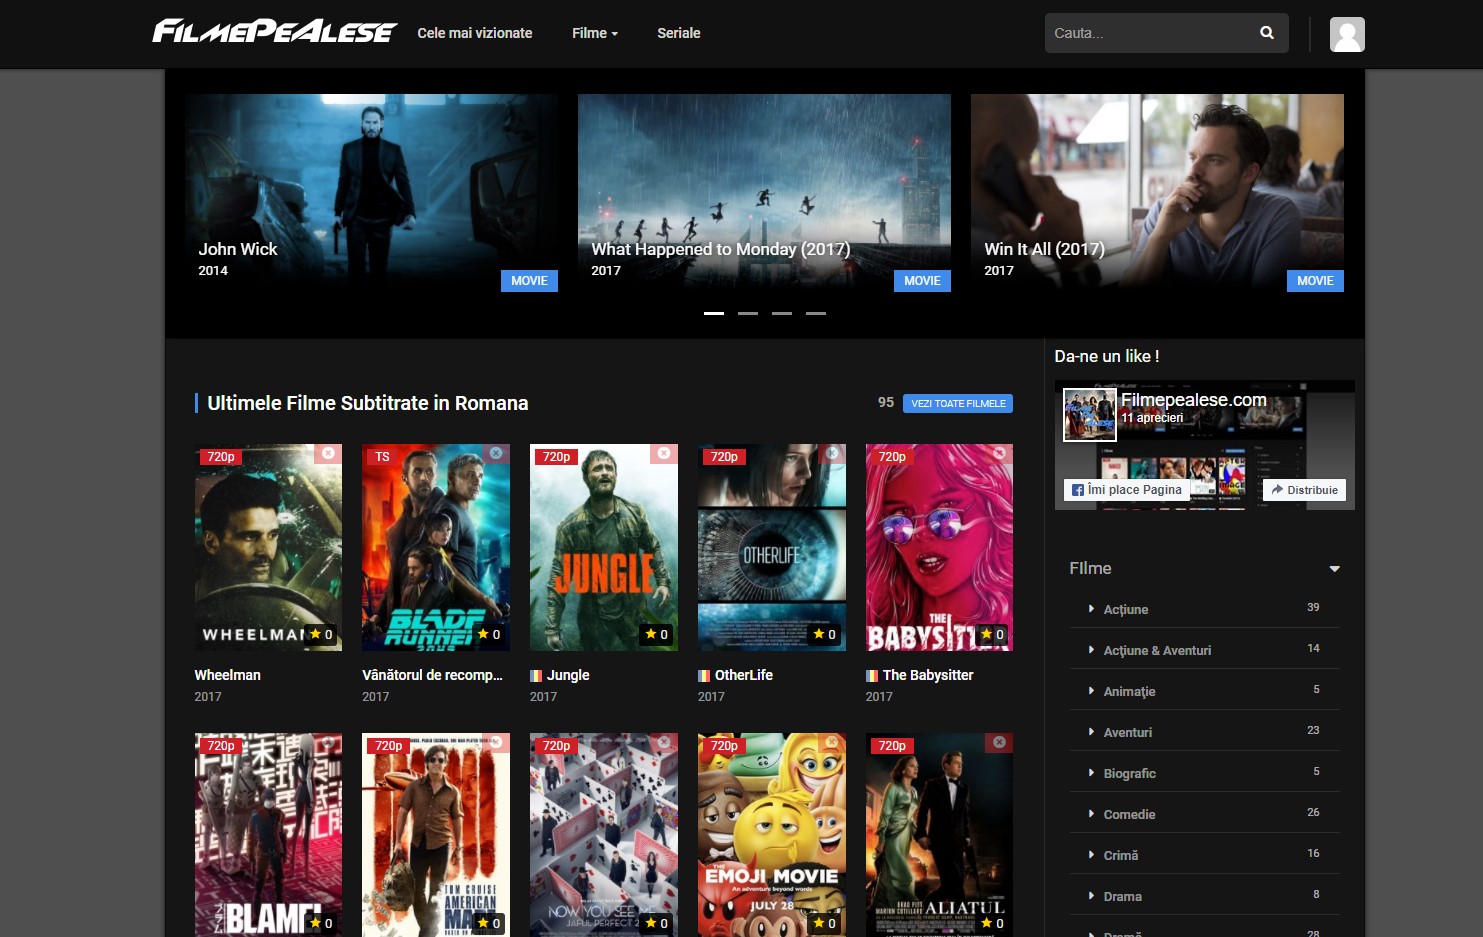
Task: Click the X icon on Jungle poster
Action: (664, 454)
